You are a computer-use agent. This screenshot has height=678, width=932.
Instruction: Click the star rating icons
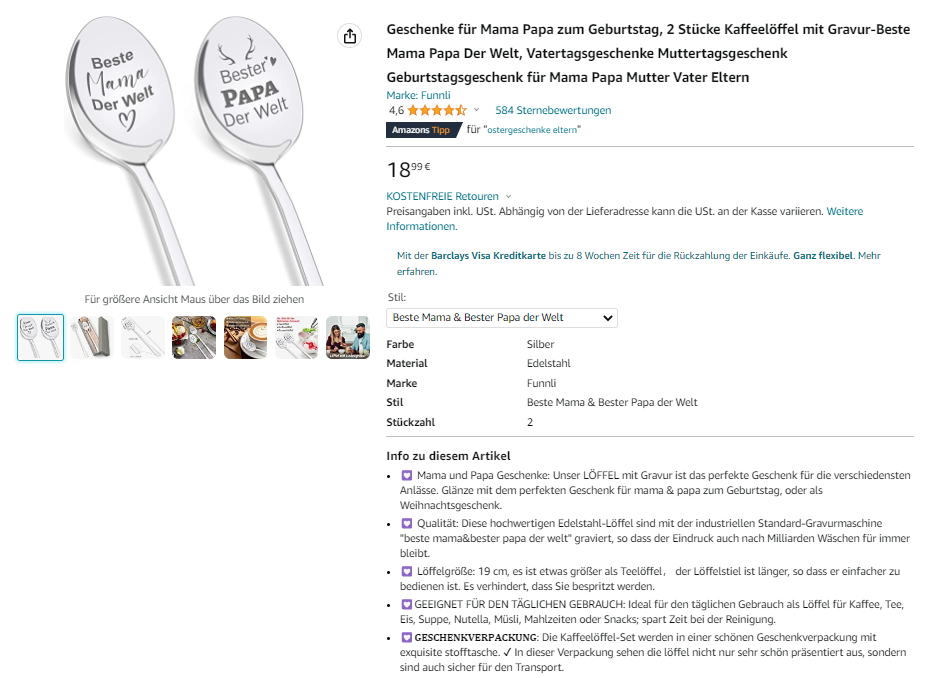[437, 110]
